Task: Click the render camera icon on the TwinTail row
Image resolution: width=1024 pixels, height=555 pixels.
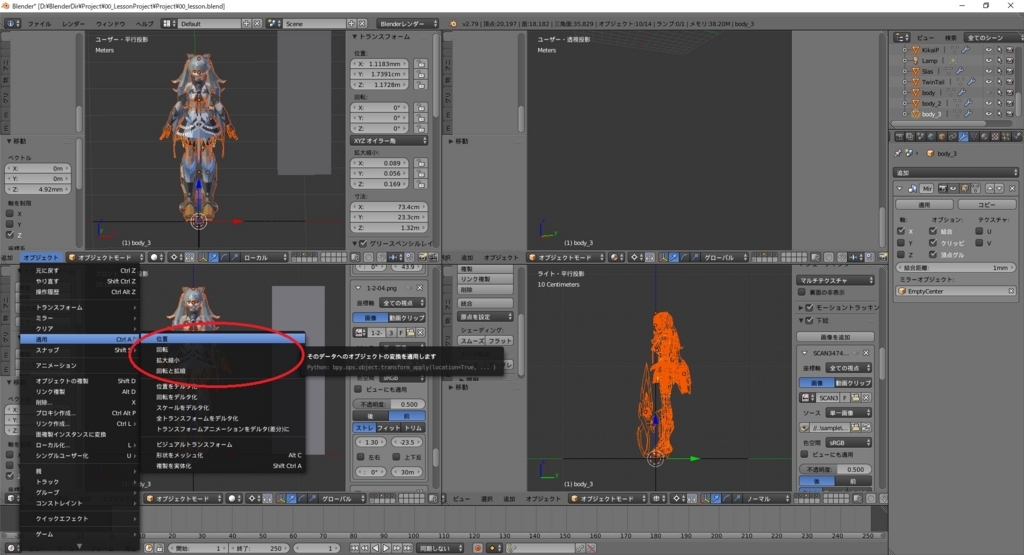Action: pos(1010,82)
